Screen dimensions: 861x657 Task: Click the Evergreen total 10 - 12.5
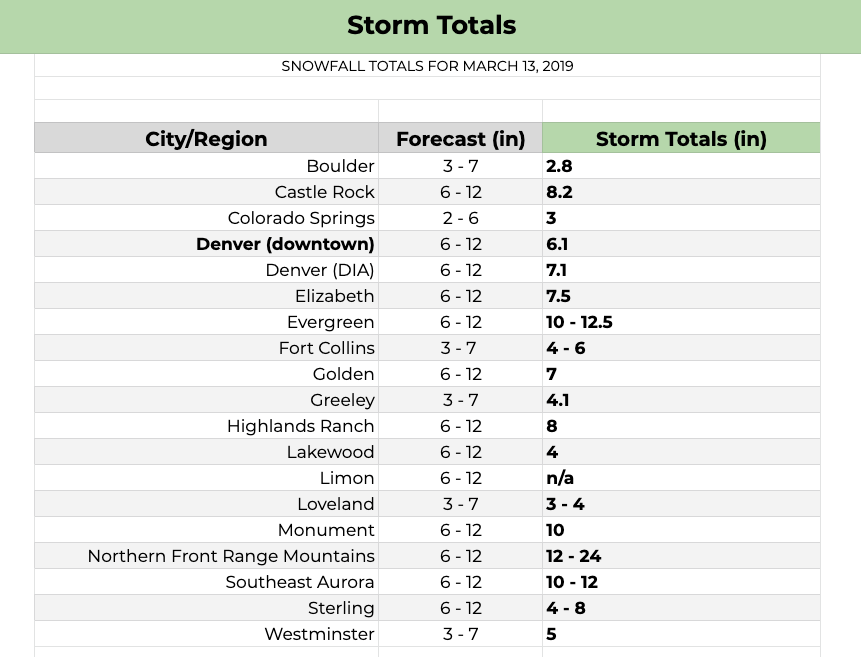click(681, 322)
